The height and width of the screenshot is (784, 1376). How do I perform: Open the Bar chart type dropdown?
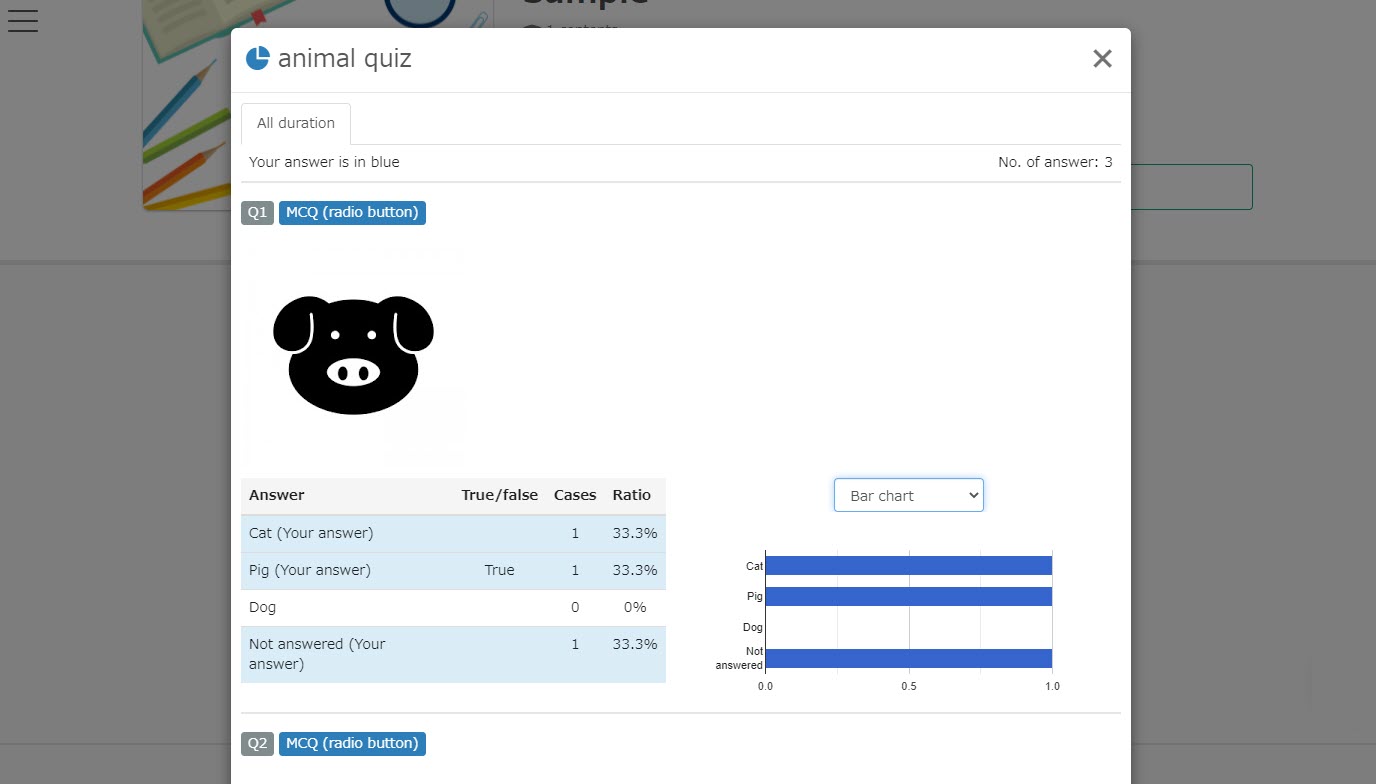click(908, 495)
